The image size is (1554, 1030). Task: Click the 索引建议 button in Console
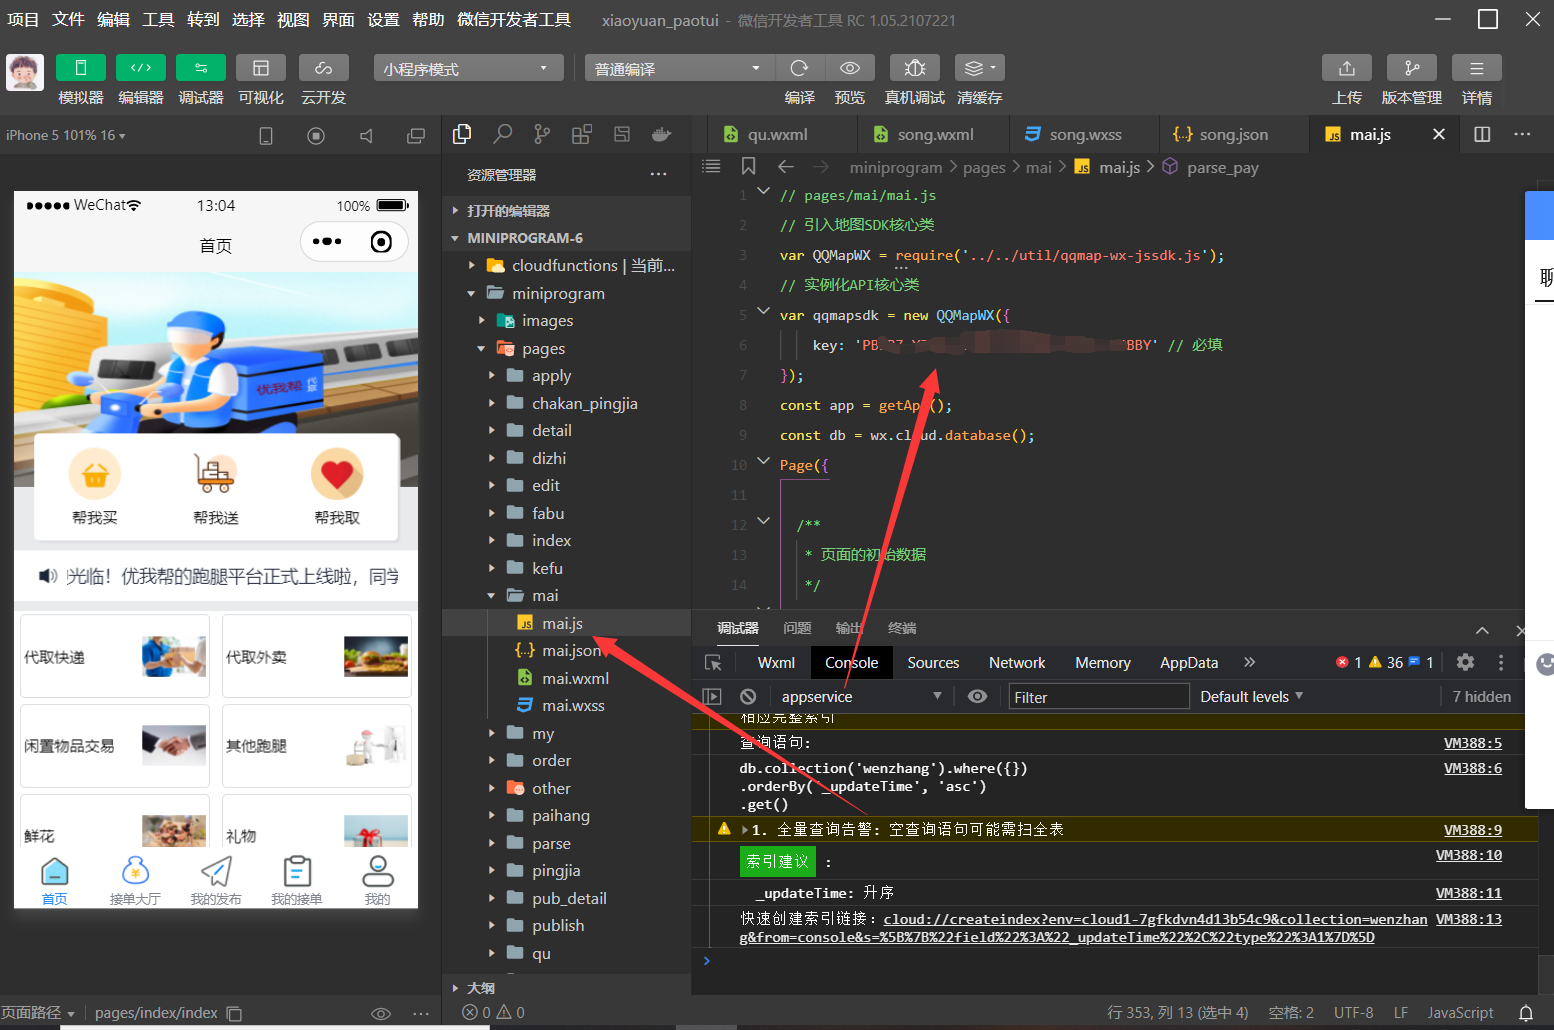pyautogui.click(x=777, y=861)
